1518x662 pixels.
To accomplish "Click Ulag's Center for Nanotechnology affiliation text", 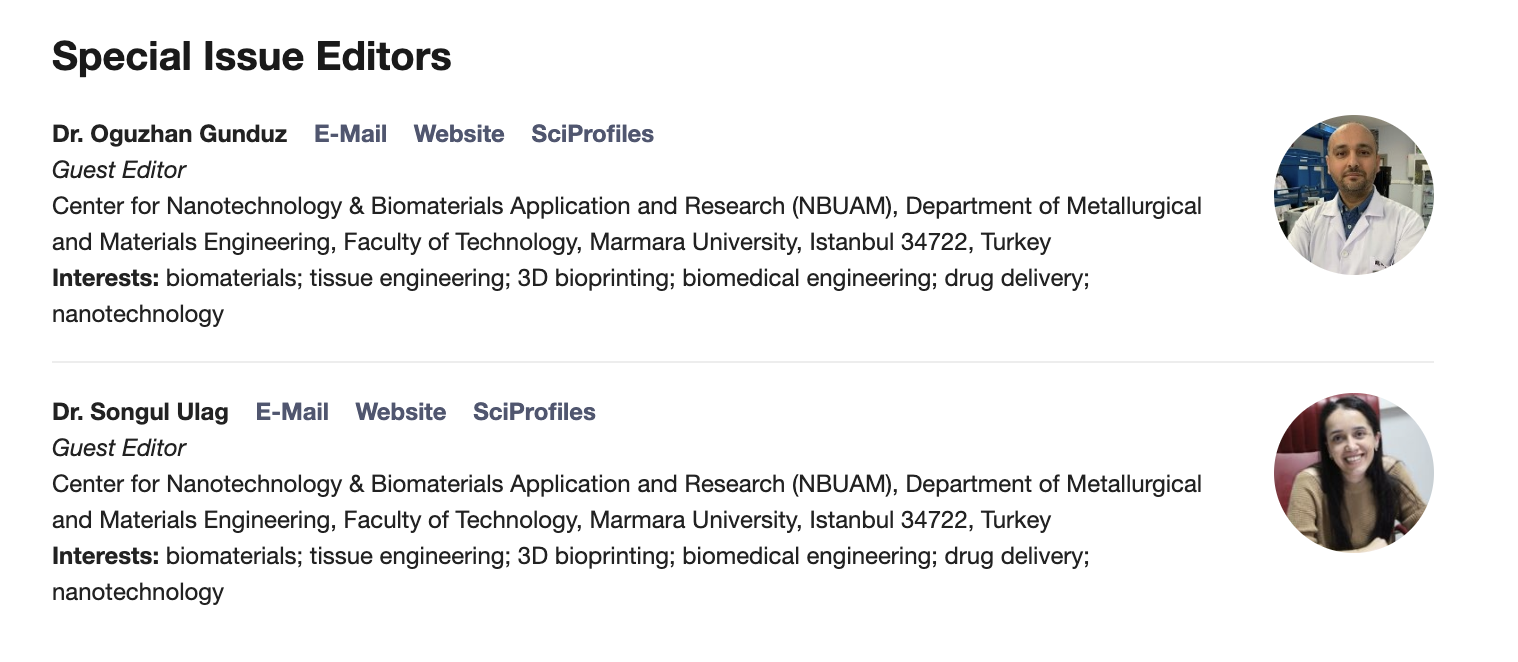I will (x=627, y=502).
